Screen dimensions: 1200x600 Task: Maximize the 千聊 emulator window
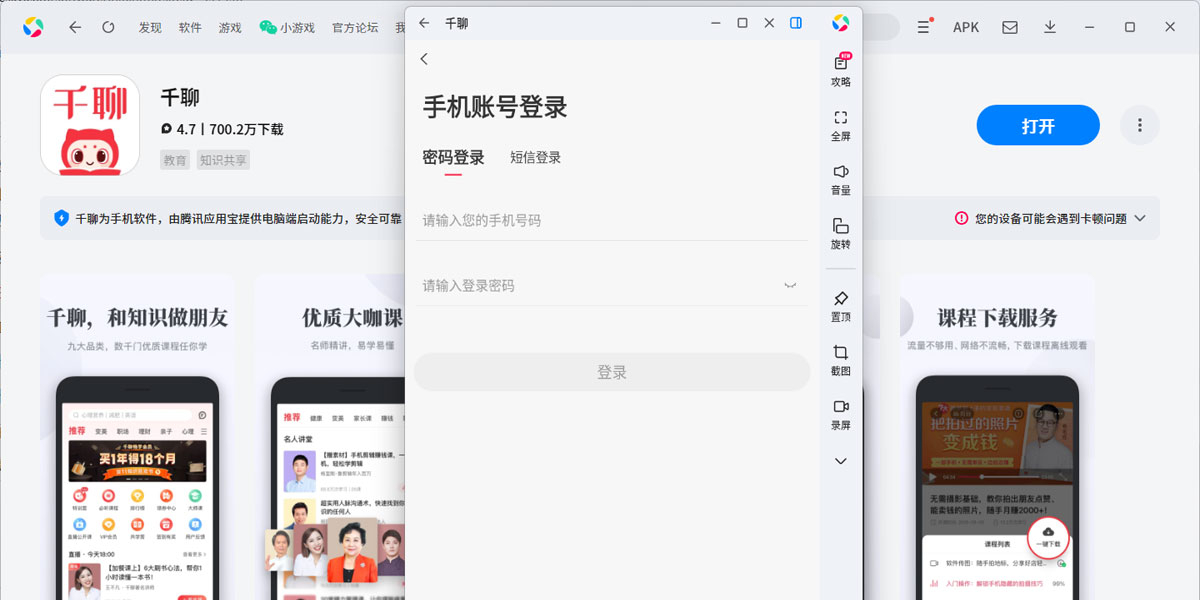pyautogui.click(x=742, y=22)
